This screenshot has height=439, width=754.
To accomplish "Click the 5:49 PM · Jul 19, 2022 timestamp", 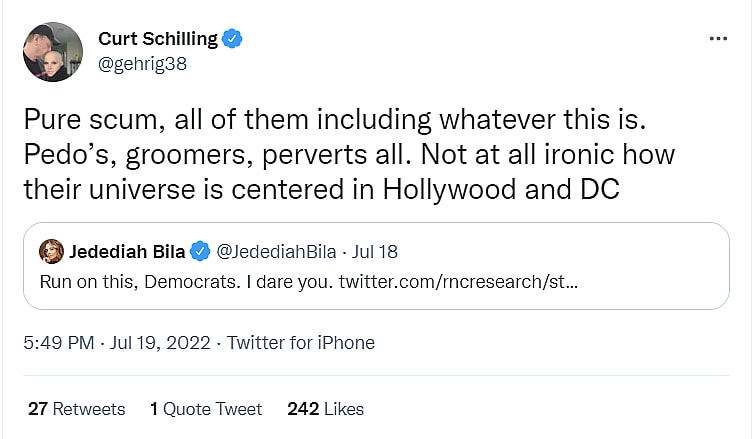I will 117,343.
